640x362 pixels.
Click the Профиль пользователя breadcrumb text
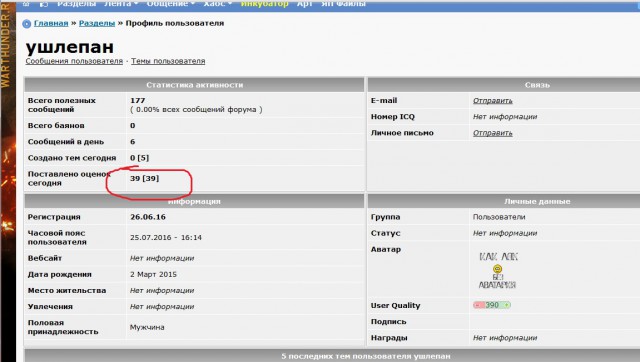click(175, 23)
